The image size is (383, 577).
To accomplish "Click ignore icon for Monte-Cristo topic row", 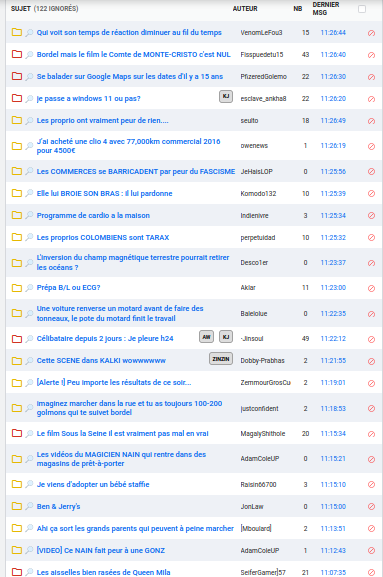I will click(371, 55).
